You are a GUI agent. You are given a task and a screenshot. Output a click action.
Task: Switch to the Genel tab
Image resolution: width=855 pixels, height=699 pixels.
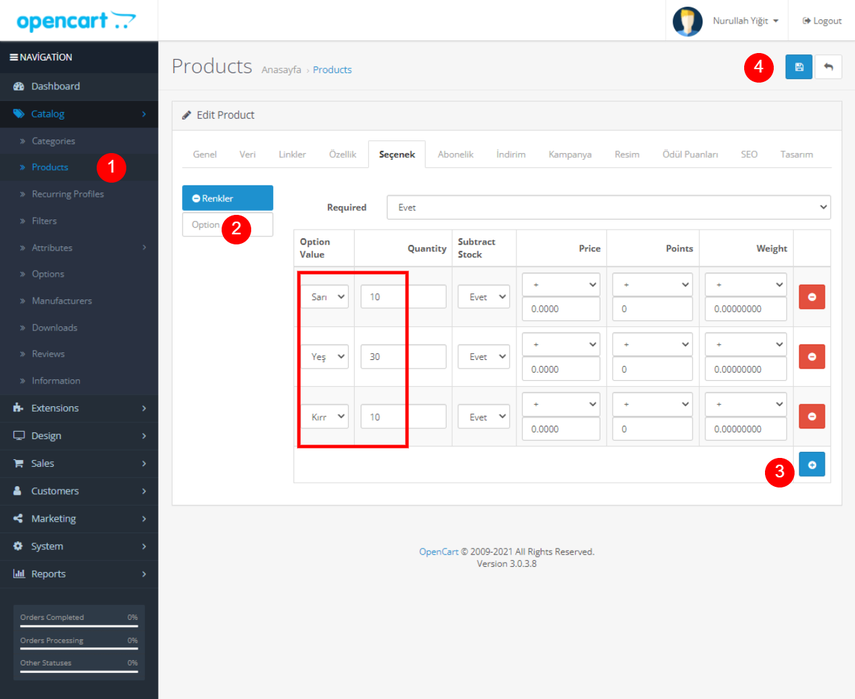(204, 154)
